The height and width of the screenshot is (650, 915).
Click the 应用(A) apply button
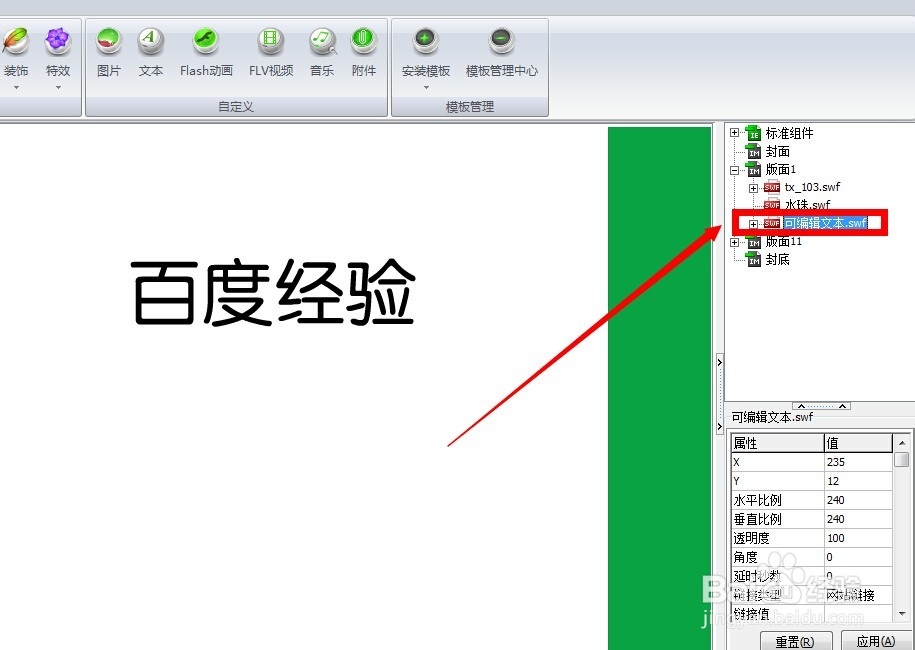click(875, 641)
